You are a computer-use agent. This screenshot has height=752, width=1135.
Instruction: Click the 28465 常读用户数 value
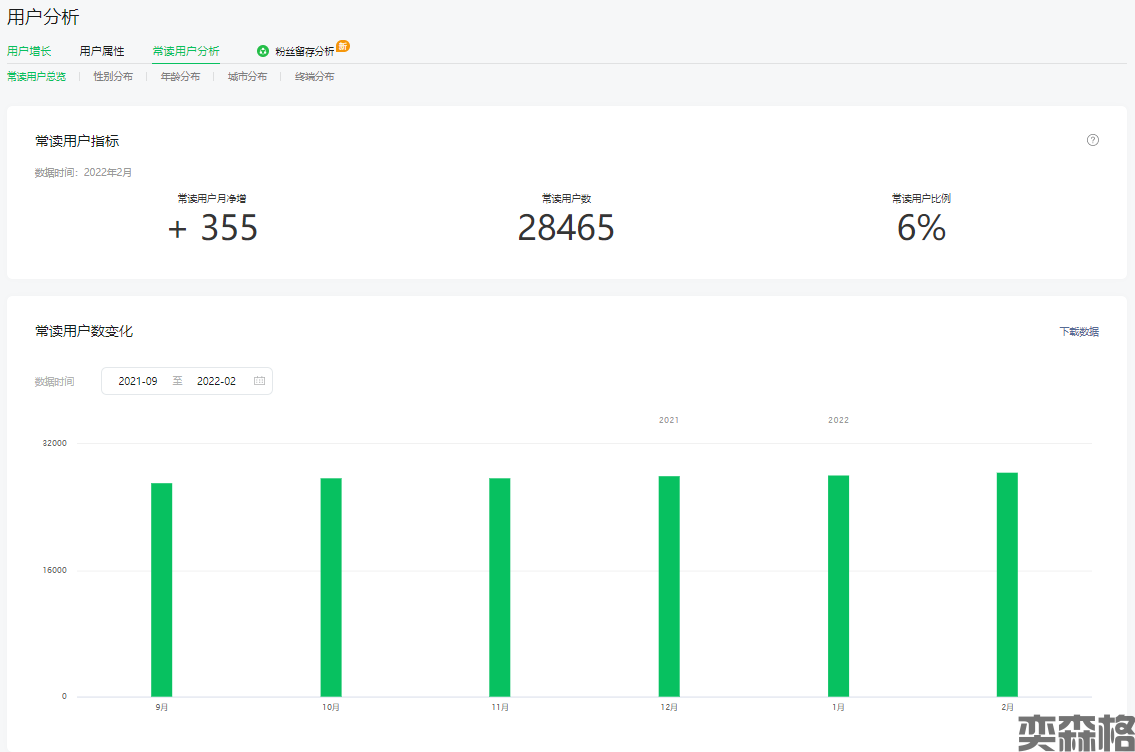(x=566, y=229)
